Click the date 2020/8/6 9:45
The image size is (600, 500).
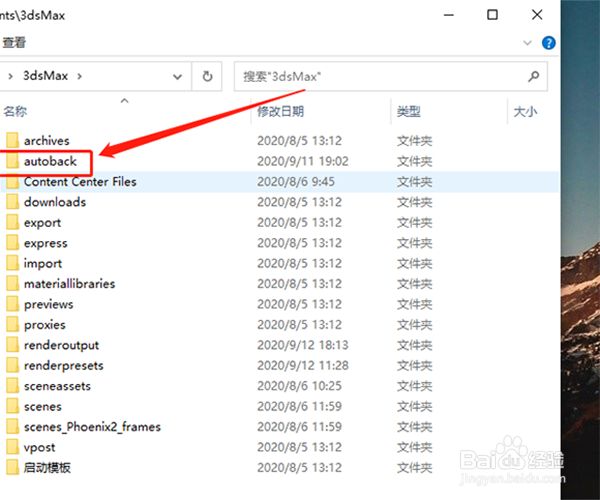tap(296, 182)
